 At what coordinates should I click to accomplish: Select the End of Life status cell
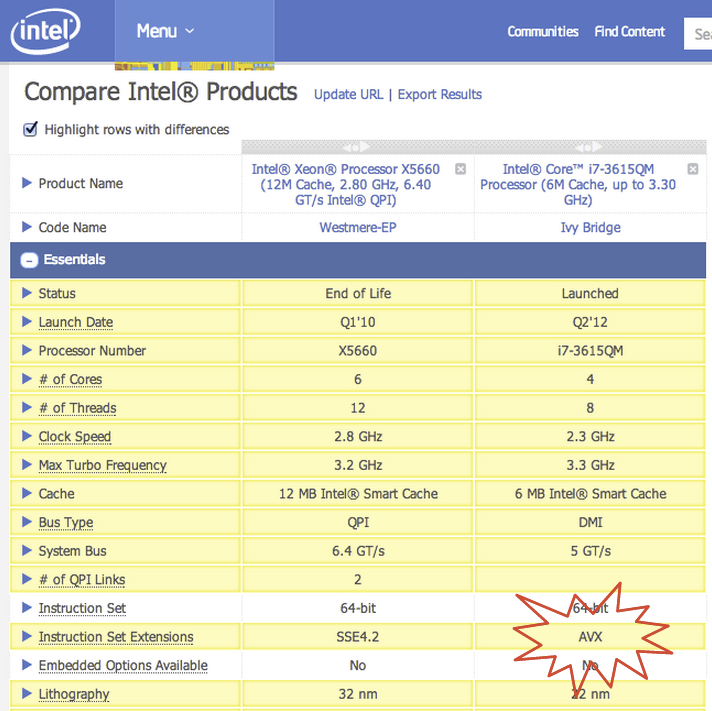tap(358, 293)
